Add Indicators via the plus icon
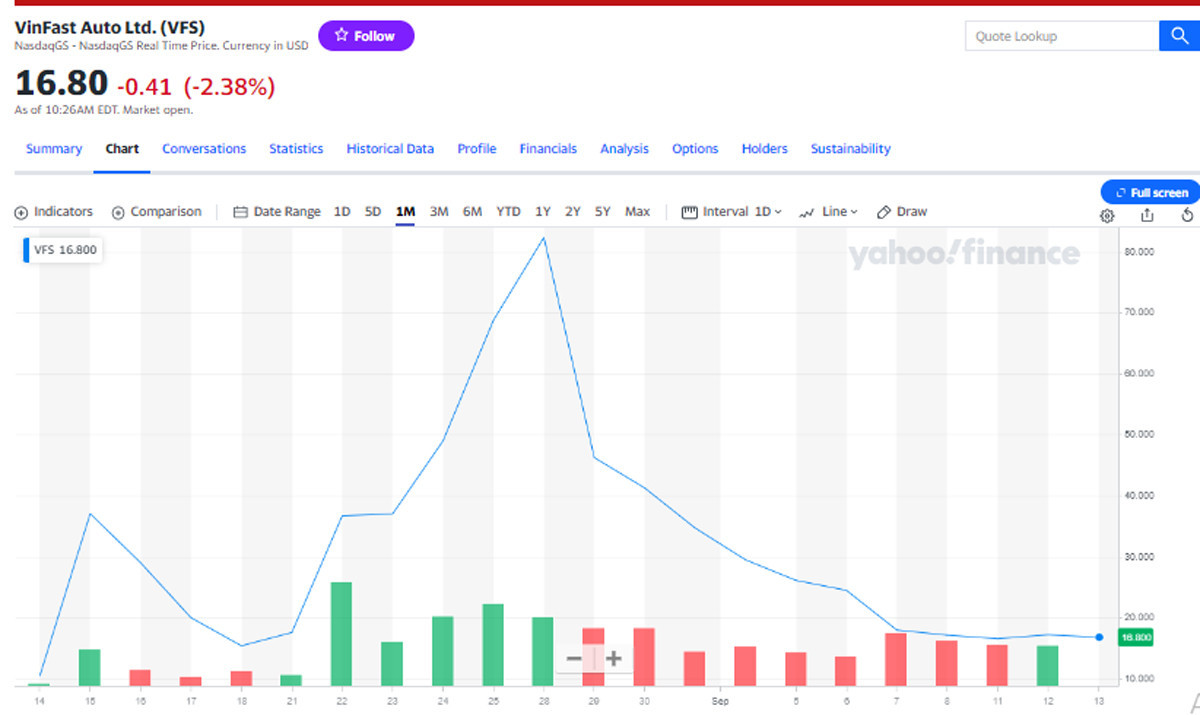 tap(21, 212)
